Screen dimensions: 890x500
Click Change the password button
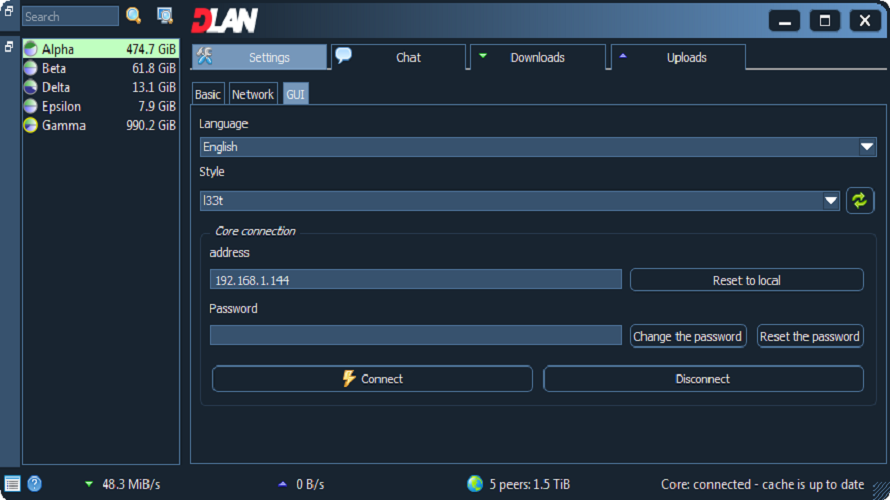click(x=688, y=336)
